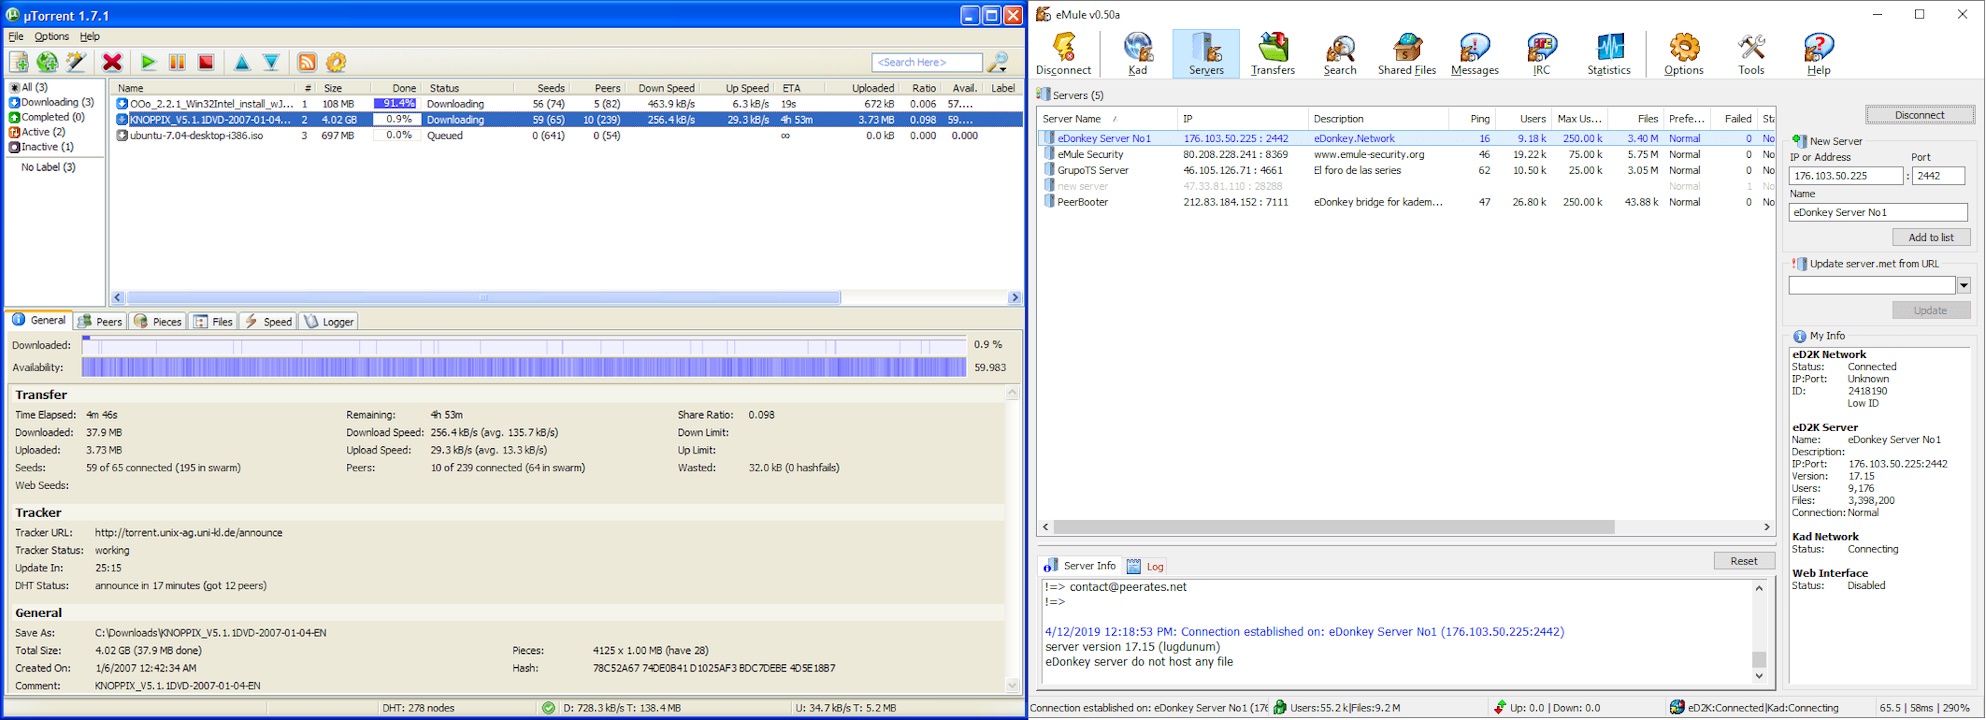Screen dimensions: 1986x720
Task: Open the Kad toolbar icon in eMule
Action: click(x=1138, y=54)
